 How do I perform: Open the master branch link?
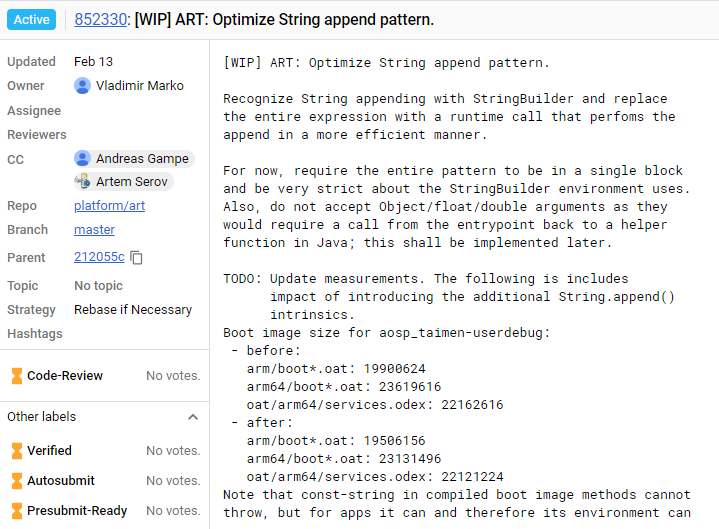(94, 230)
